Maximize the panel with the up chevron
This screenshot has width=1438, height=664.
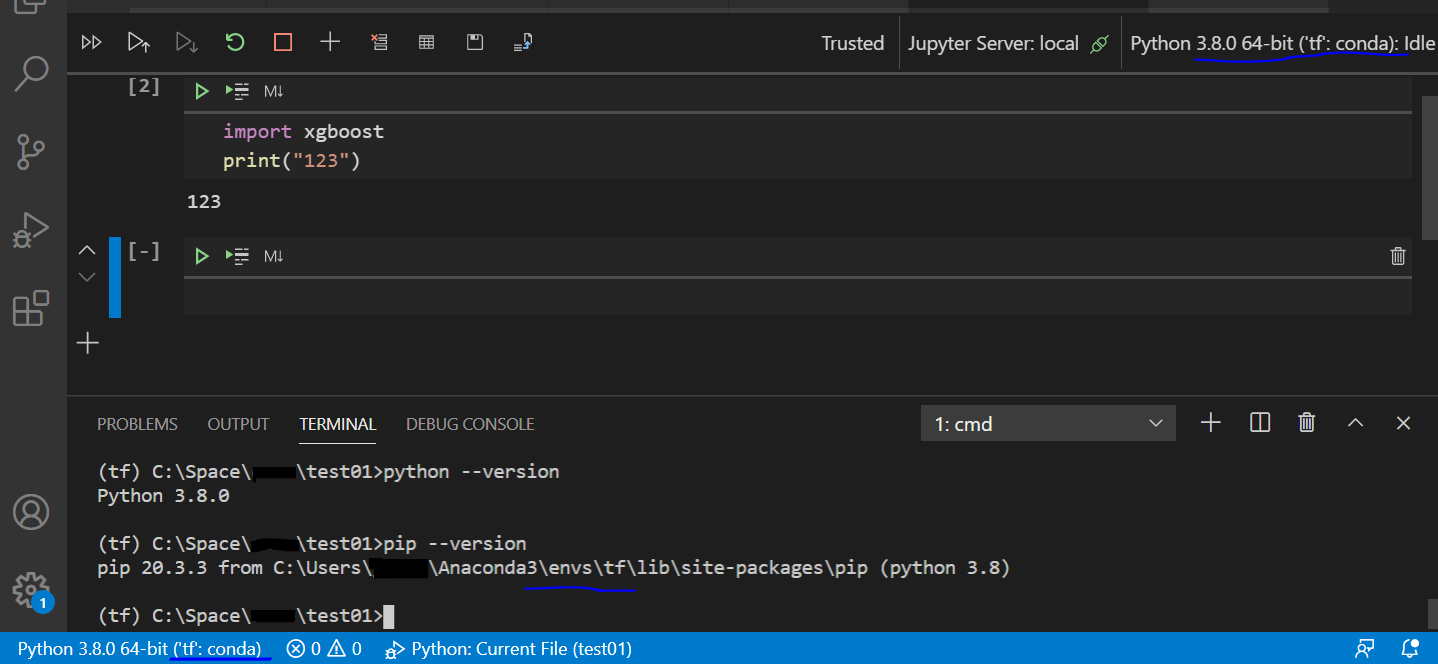[1355, 423]
